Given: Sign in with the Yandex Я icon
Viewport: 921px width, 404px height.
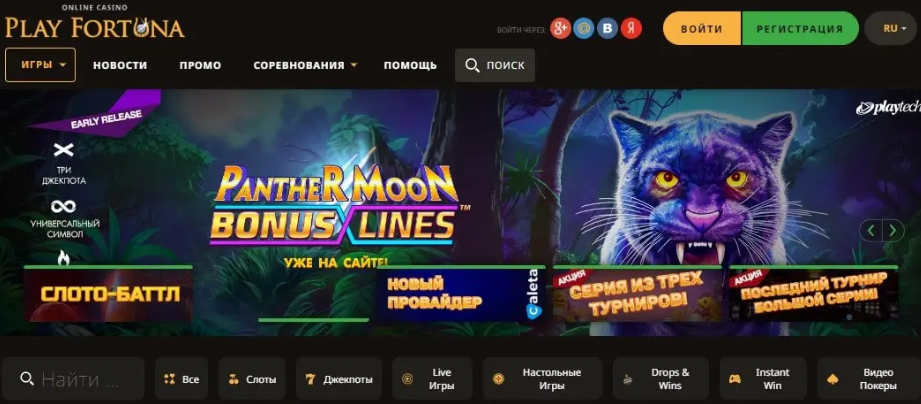Looking at the screenshot, I should [631, 29].
